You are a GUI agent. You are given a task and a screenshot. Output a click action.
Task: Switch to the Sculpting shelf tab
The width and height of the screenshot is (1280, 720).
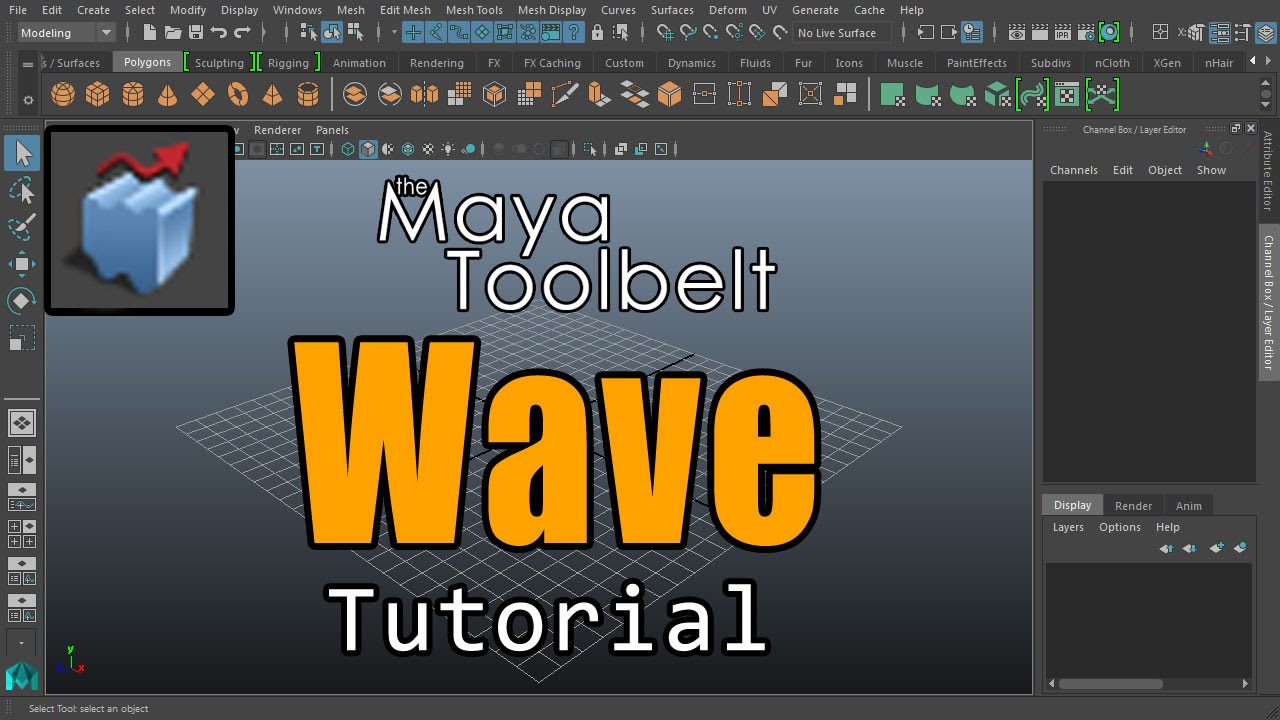tap(219, 63)
